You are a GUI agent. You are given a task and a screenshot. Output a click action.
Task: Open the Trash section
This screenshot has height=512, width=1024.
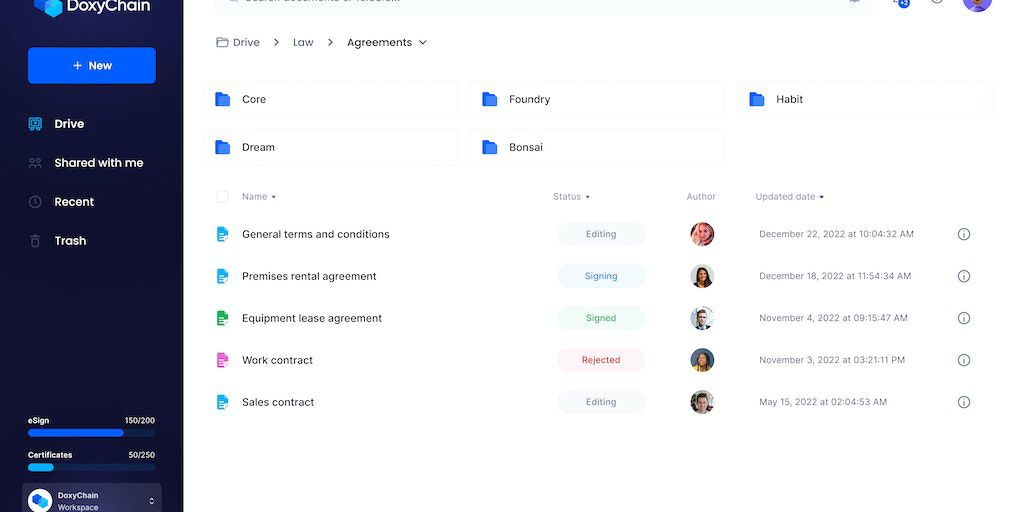pyautogui.click(x=70, y=241)
